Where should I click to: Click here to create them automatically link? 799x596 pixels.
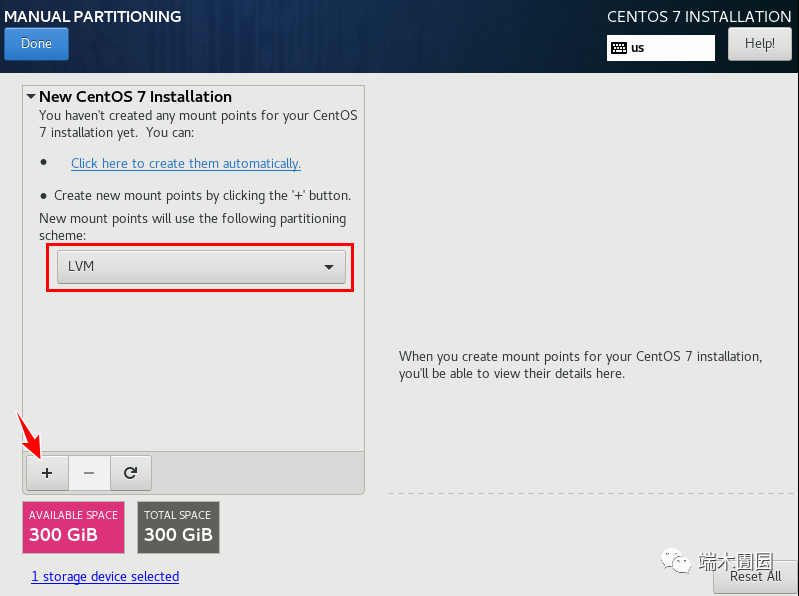click(x=186, y=164)
